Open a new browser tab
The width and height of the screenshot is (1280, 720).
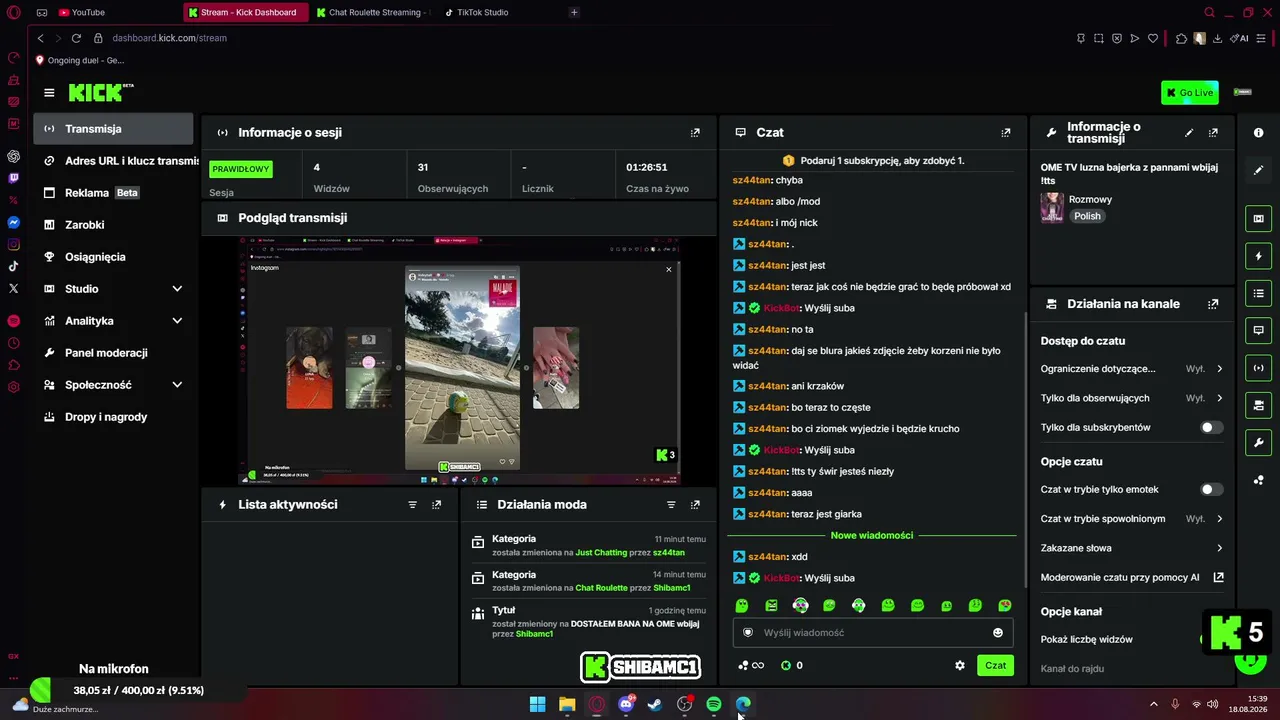coord(574,12)
